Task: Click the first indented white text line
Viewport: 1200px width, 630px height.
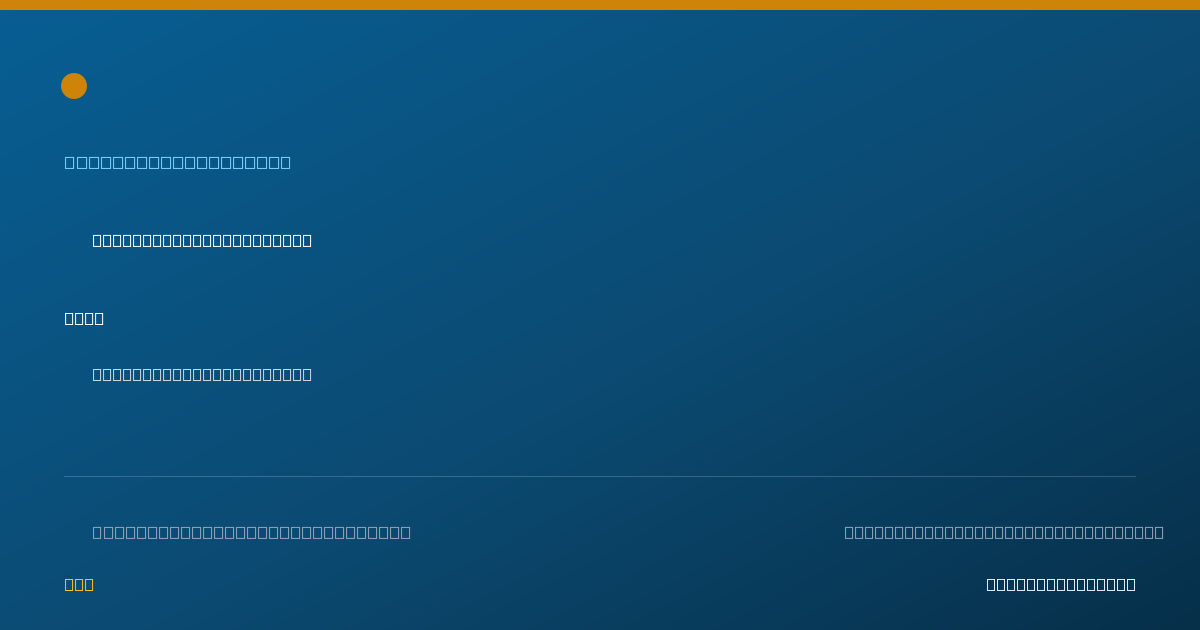Action: tap(202, 240)
